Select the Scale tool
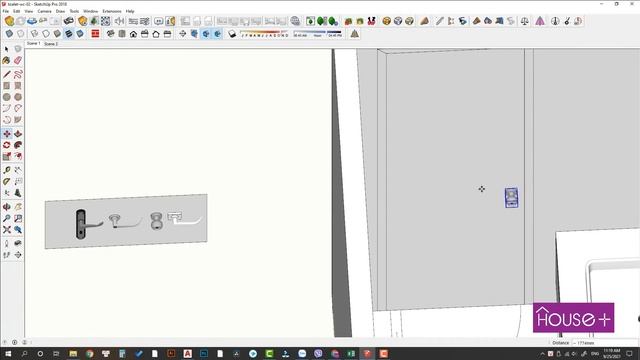The height and width of the screenshot is (360, 640). 7,156
